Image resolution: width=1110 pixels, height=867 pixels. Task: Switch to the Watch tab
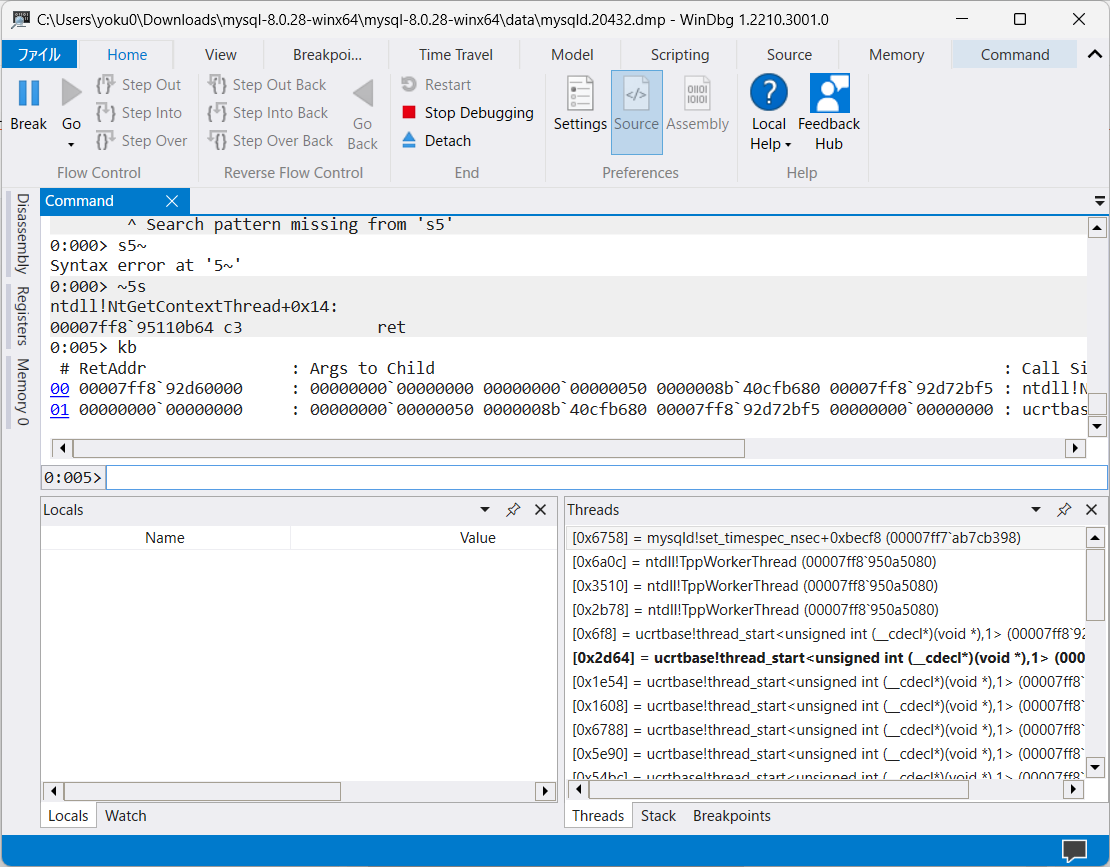[x=126, y=816]
